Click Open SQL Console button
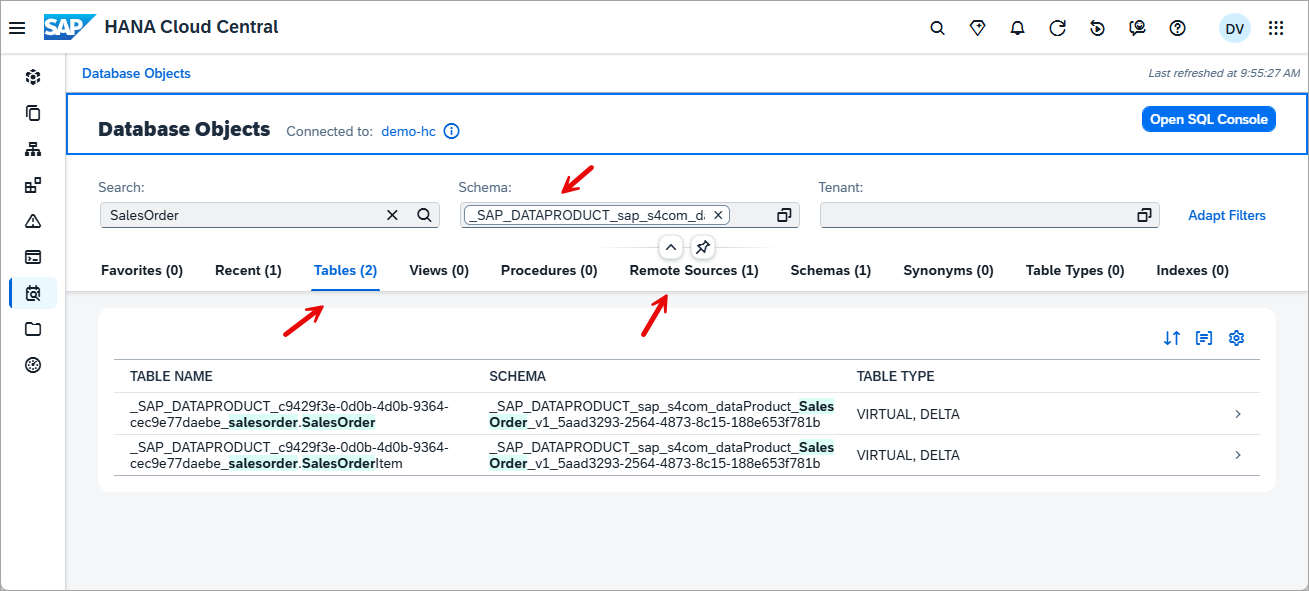Viewport: 1309px width, 591px height. (1208, 119)
